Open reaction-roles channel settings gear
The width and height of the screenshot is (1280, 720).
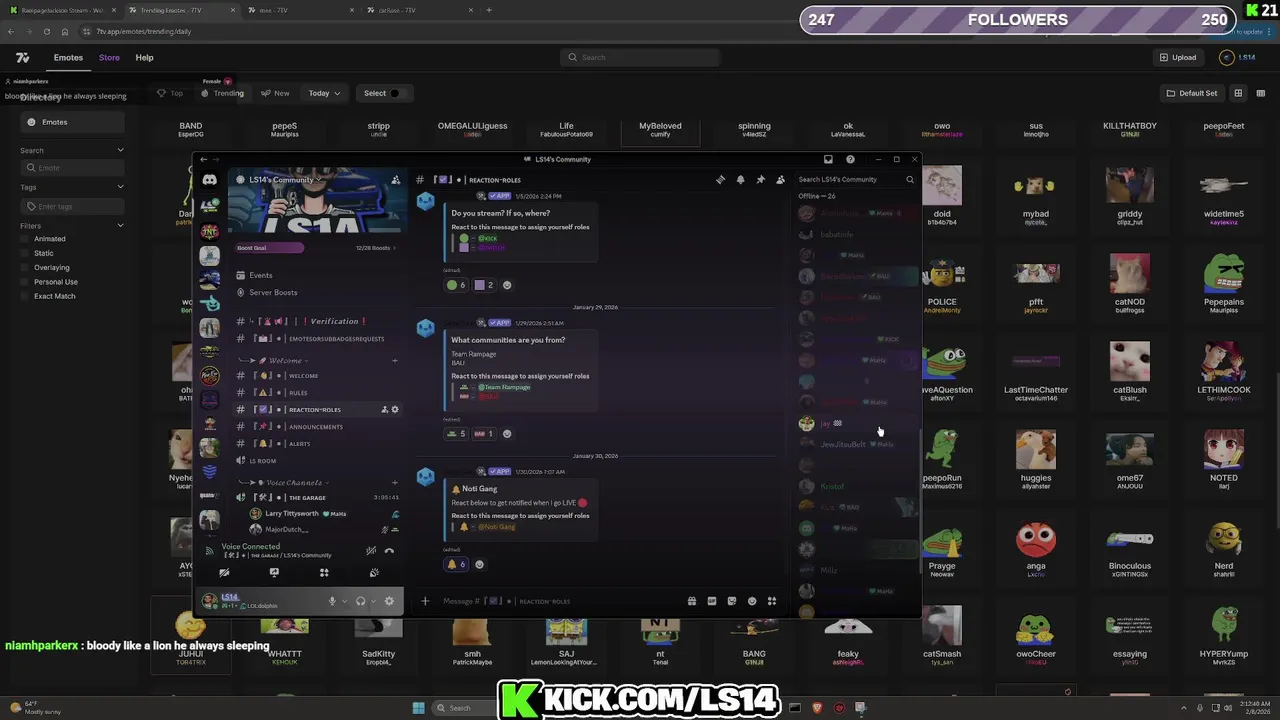[395, 410]
